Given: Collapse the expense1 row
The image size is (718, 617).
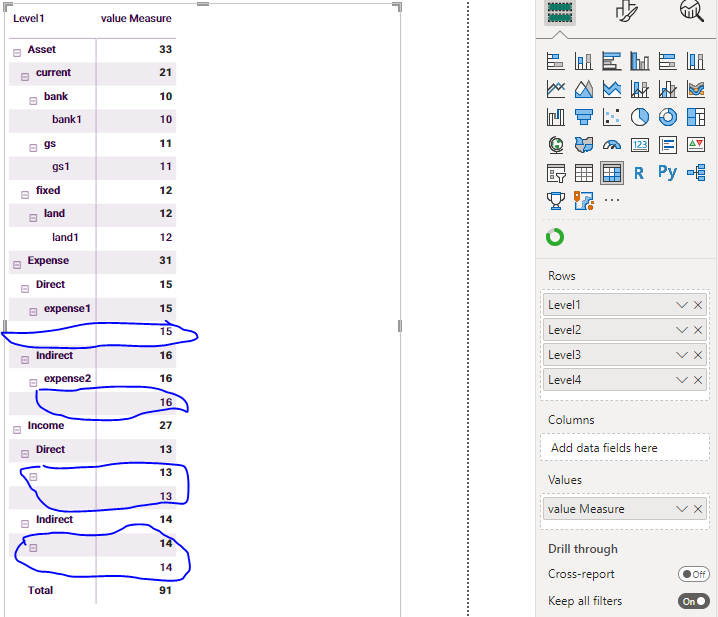Looking at the screenshot, I should [x=33, y=312].
